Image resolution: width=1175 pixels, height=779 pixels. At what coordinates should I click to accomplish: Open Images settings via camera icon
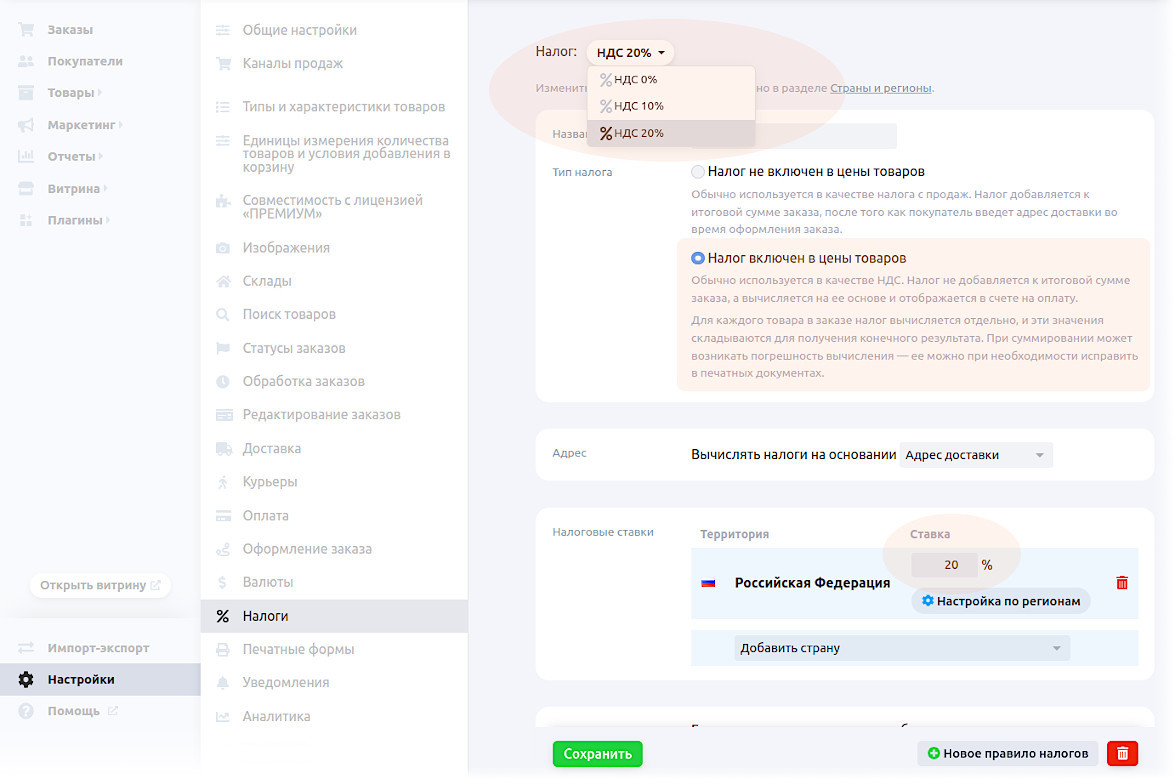coord(223,248)
